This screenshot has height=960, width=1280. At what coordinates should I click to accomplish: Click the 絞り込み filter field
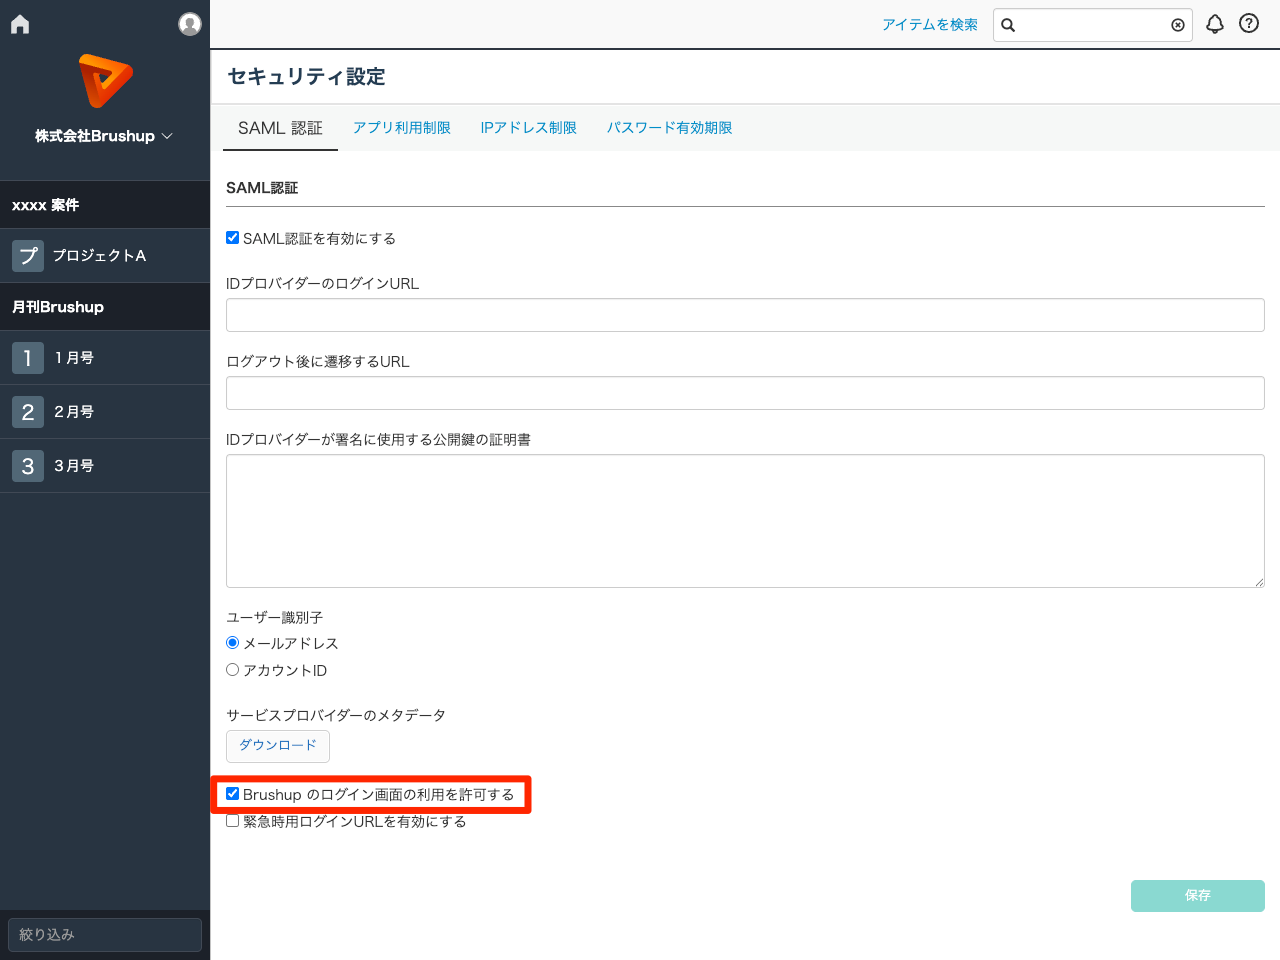[x=104, y=934]
